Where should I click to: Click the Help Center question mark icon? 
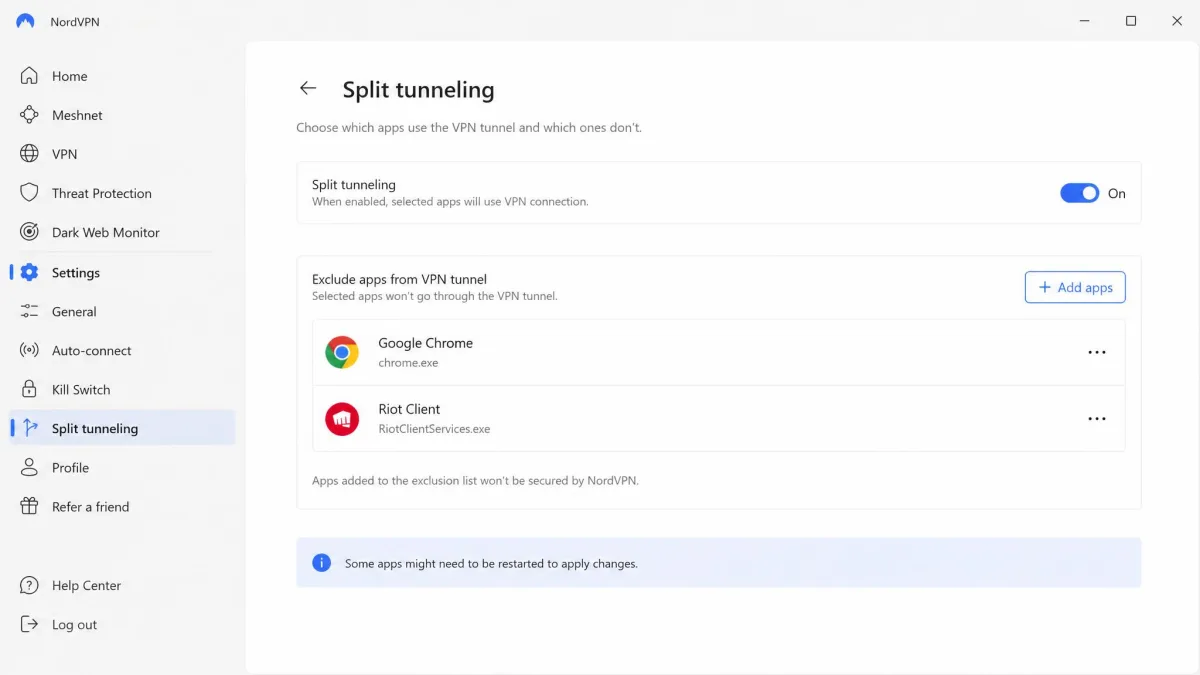tap(29, 585)
